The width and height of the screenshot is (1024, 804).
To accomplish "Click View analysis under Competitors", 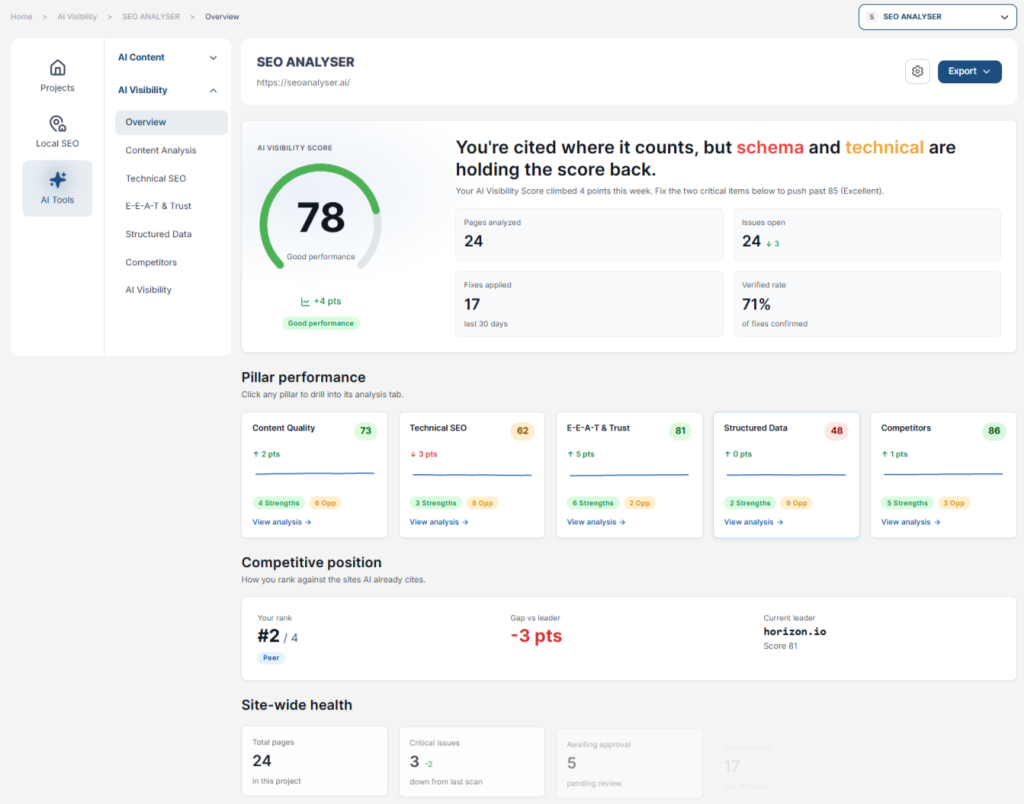I will (x=910, y=522).
